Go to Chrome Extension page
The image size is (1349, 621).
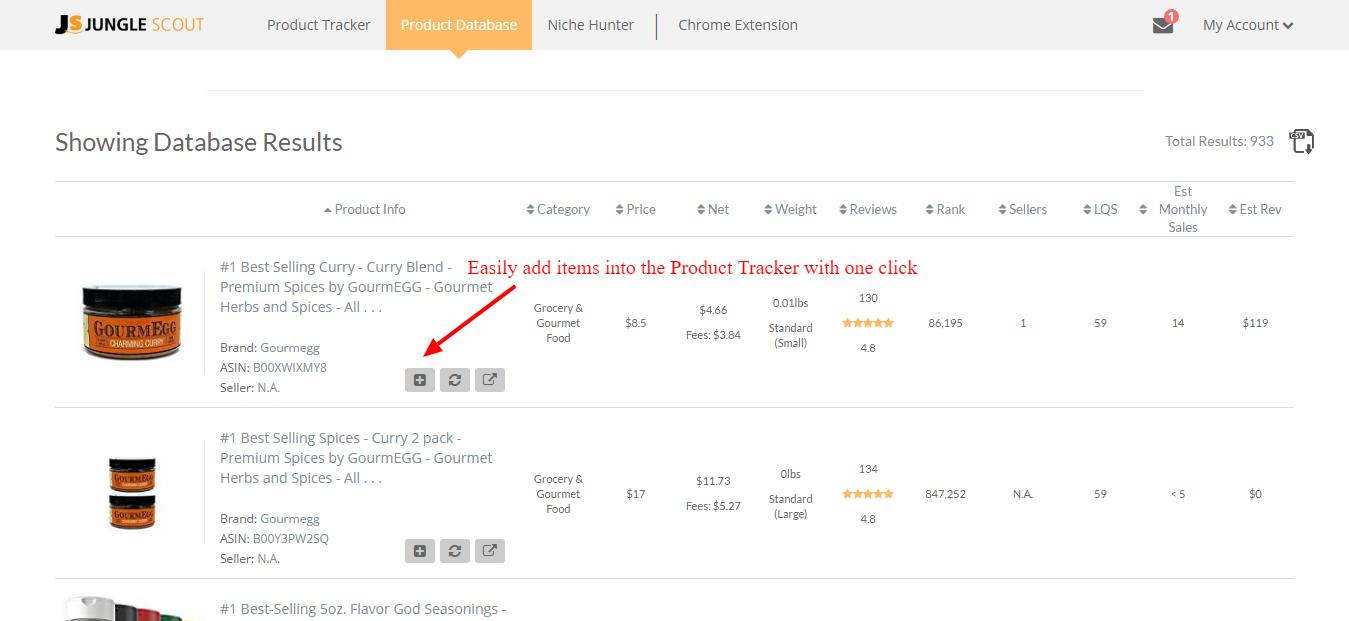click(x=738, y=25)
